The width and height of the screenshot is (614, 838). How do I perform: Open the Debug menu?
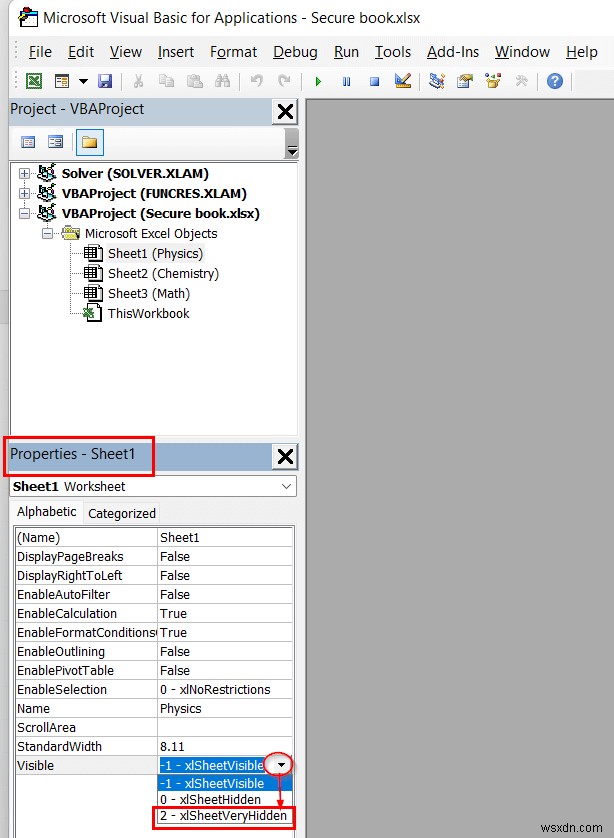295,52
